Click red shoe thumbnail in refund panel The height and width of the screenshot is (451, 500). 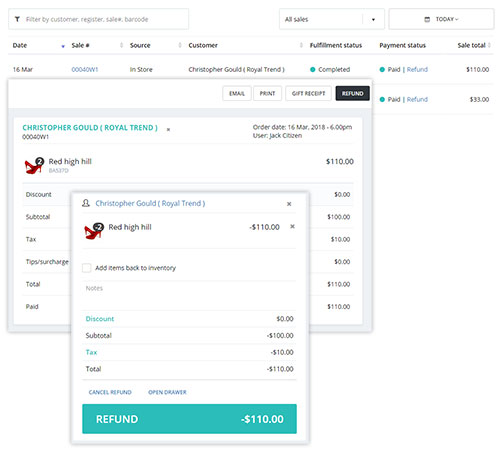pyautogui.click(x=94, y=231)
